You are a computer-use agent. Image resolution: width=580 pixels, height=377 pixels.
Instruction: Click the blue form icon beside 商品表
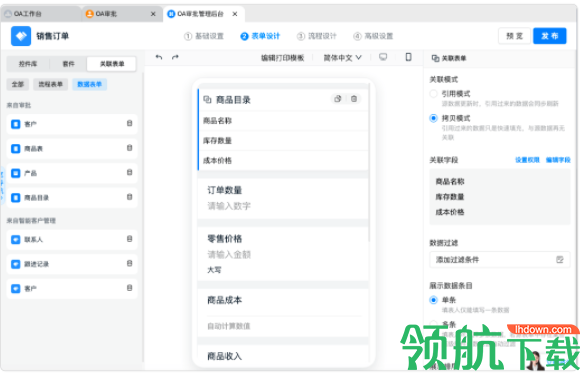pos(16,149)
